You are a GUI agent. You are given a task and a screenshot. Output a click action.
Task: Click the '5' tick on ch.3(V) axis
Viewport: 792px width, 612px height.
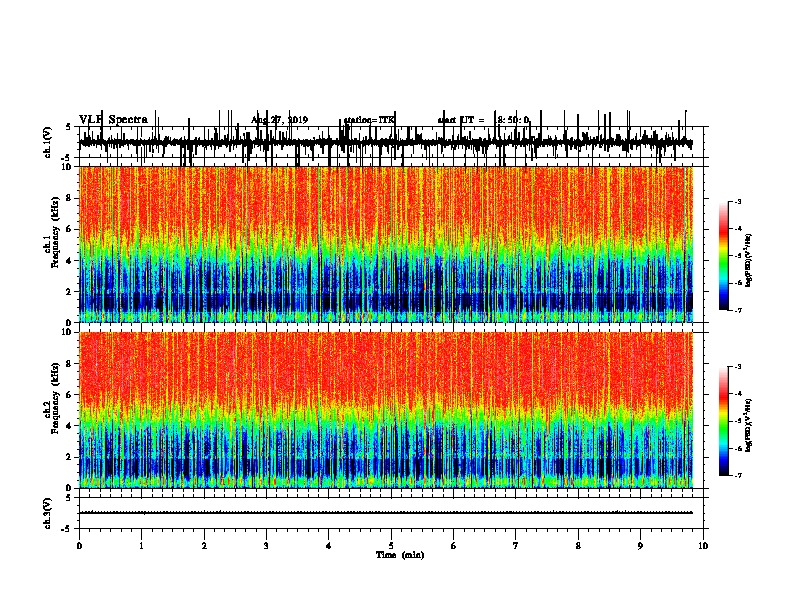click(69, 498)
